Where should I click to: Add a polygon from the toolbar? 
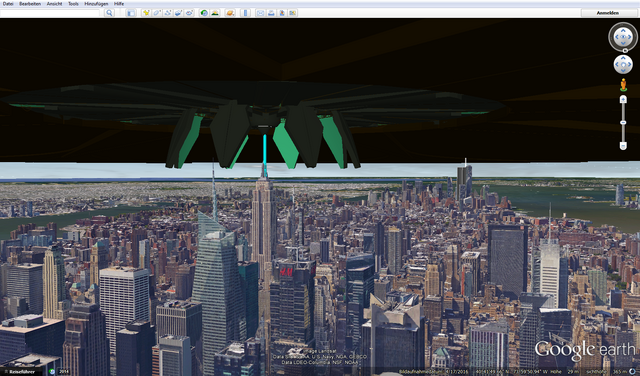(157, 13)
